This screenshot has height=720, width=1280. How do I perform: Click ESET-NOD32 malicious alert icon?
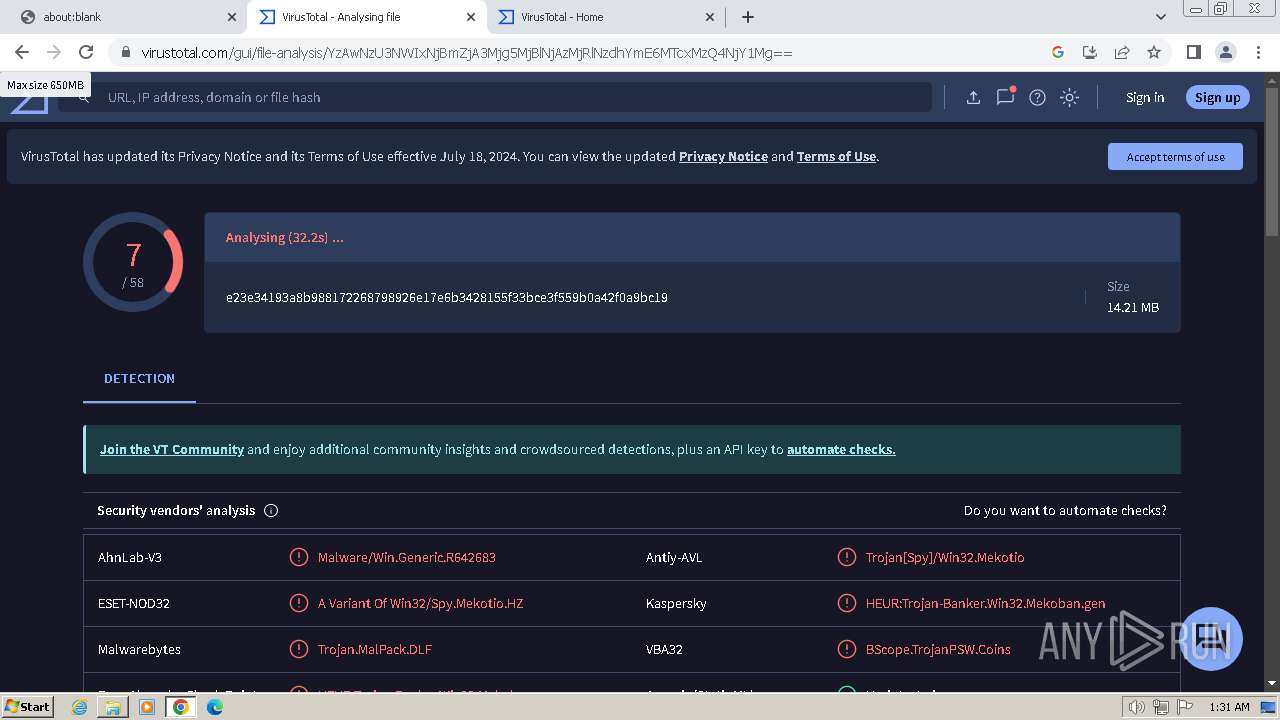click(x=298, y=603)
